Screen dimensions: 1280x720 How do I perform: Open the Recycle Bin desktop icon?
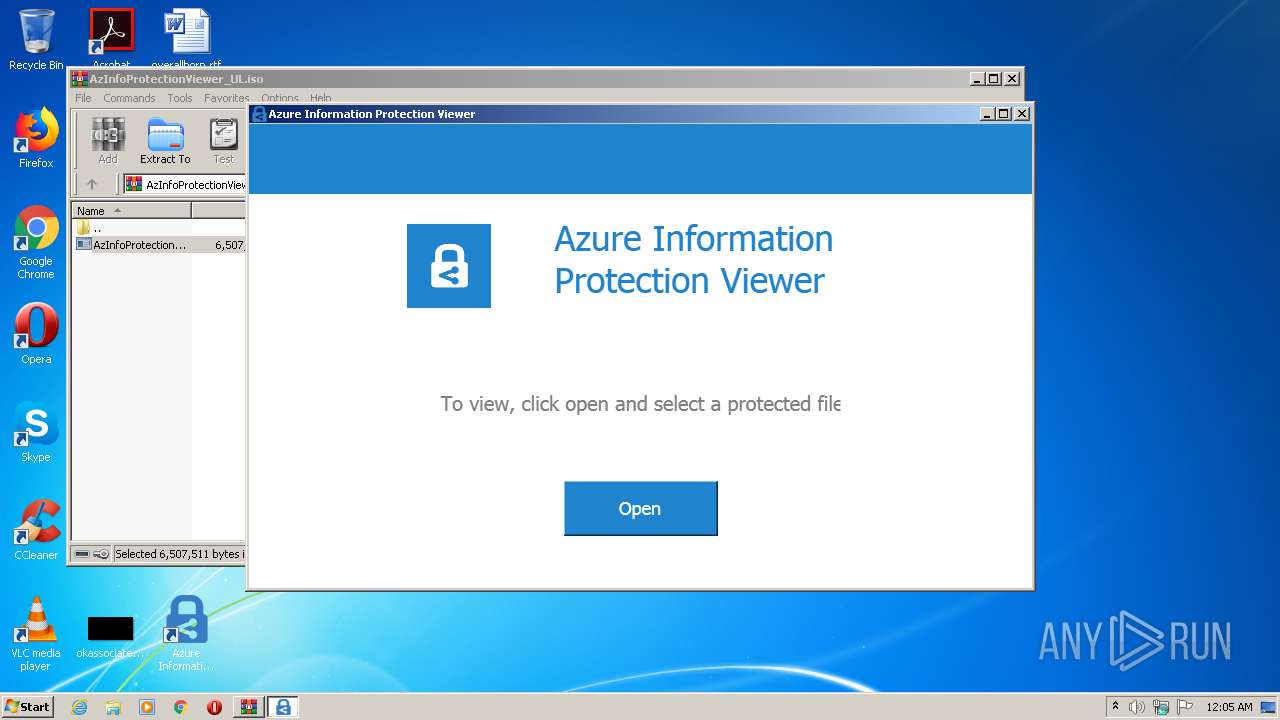point(36,40)
